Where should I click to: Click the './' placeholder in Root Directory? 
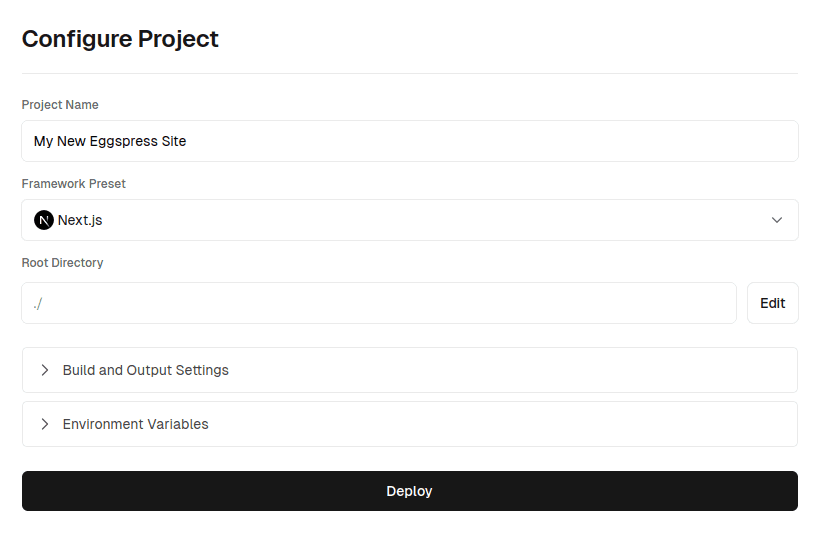(38, 304)
